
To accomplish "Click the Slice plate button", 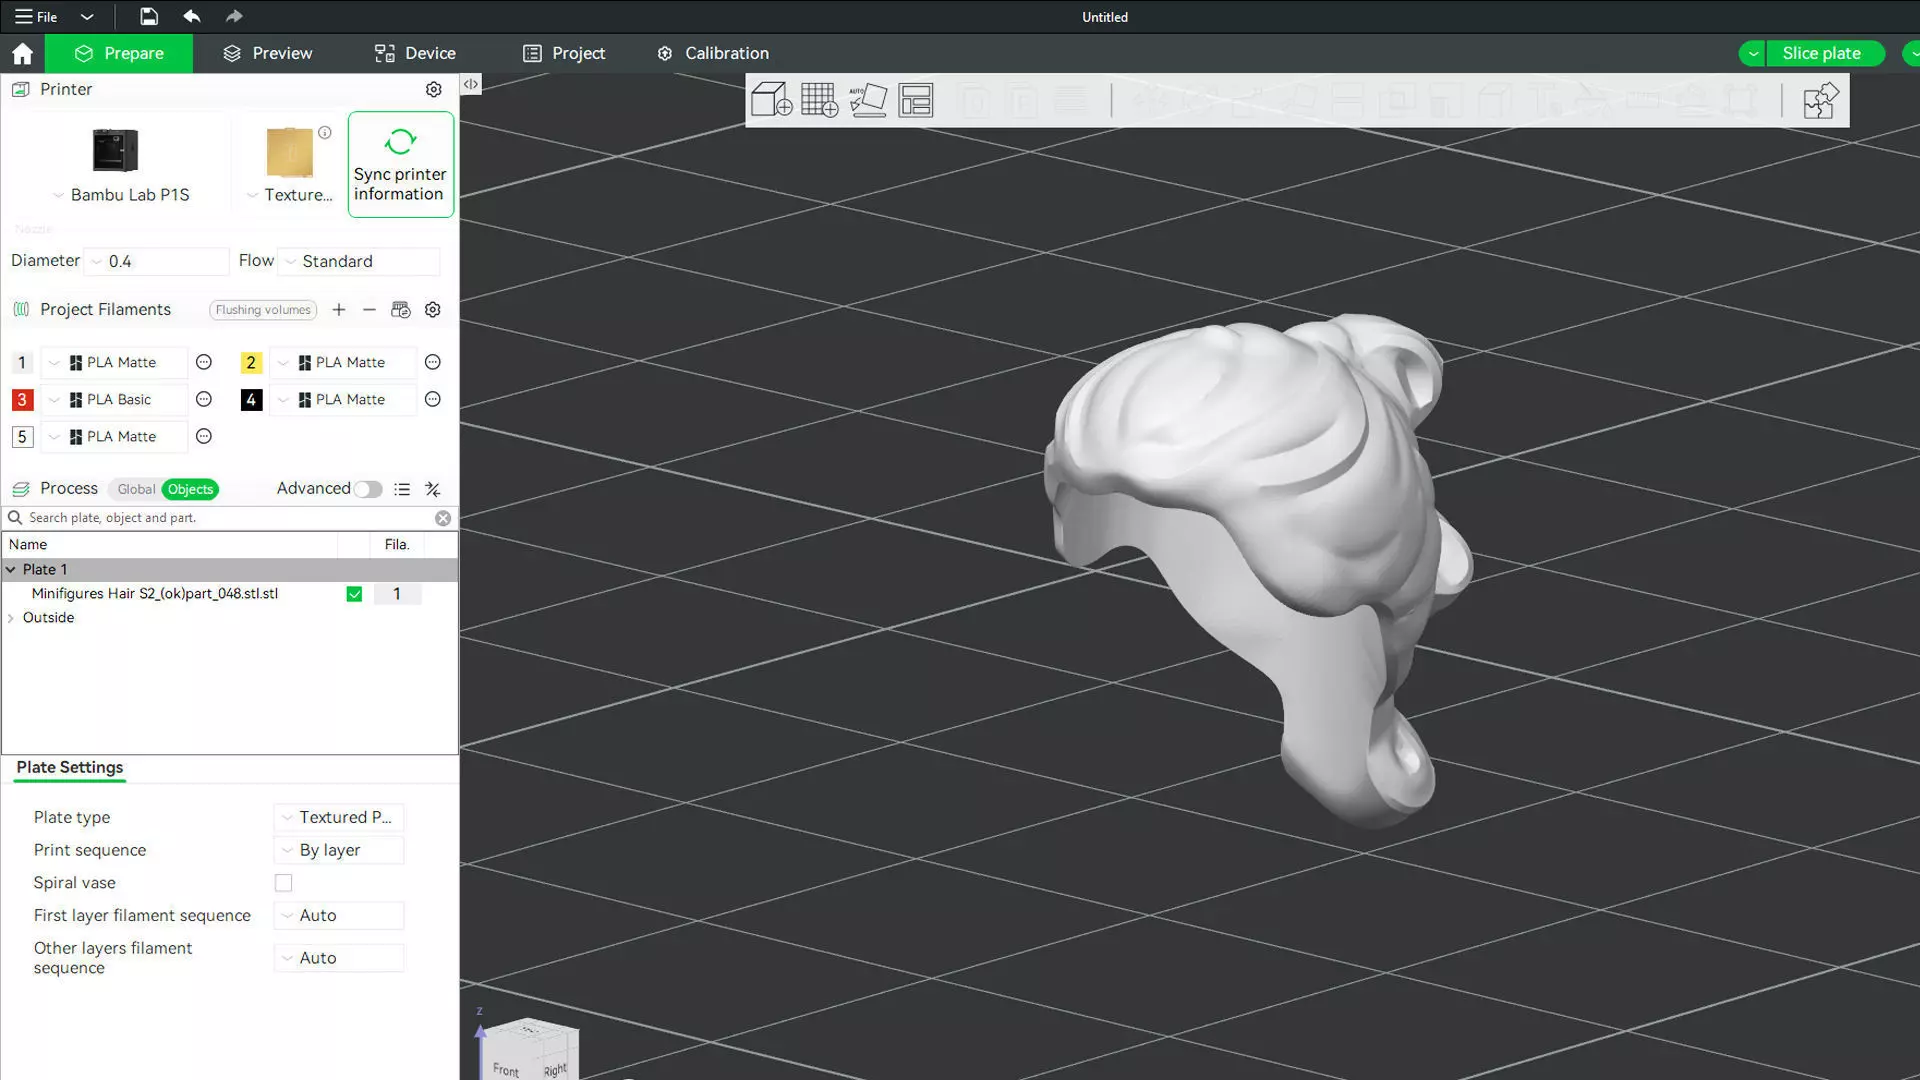I will [1820, 53].
